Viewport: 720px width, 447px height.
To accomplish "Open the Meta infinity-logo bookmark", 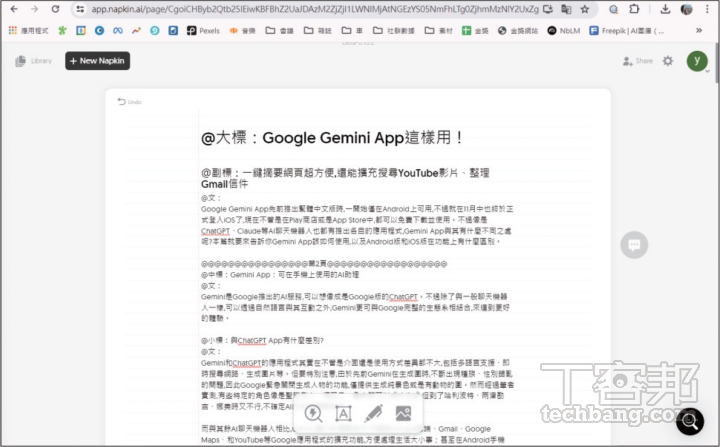I will pyautogui.click(x=118, y=30).
